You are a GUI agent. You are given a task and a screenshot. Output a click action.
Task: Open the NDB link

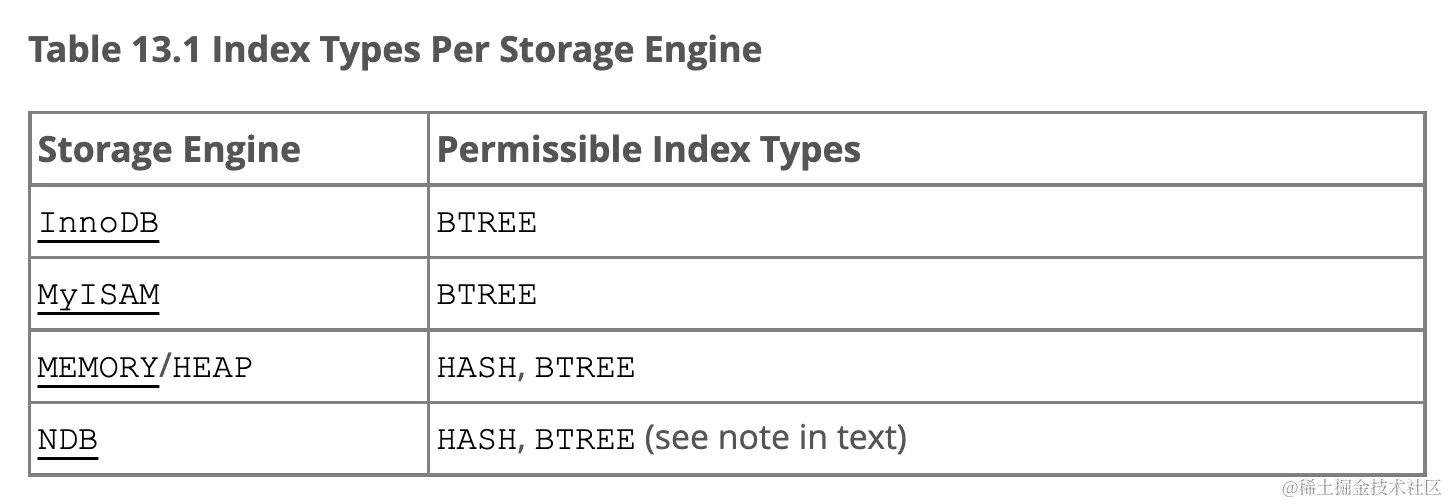click(68, 439)
